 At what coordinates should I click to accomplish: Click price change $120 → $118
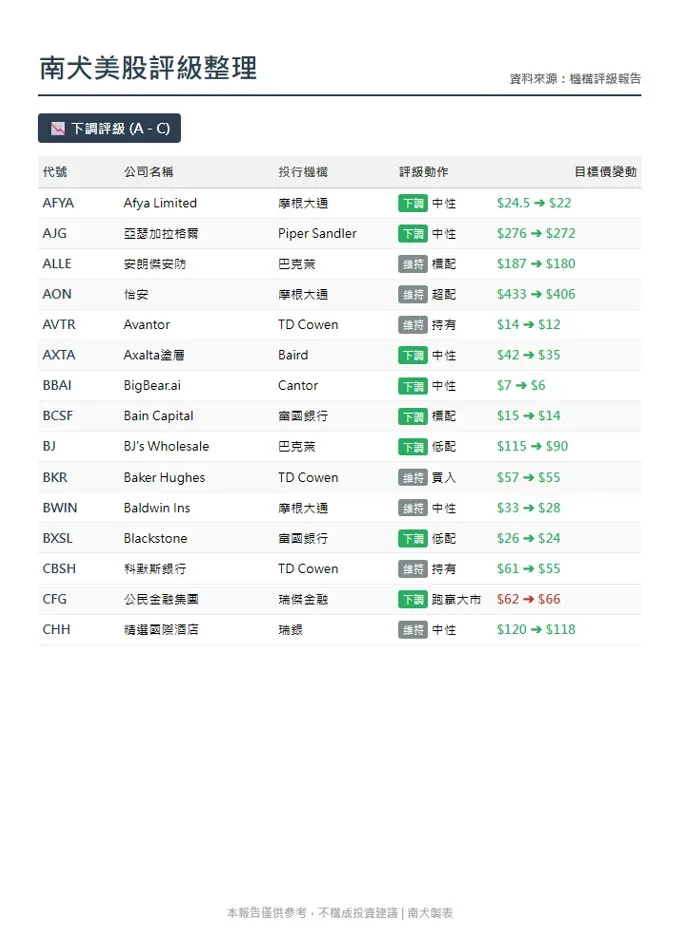pyautogui.click(x=536, y=629)
